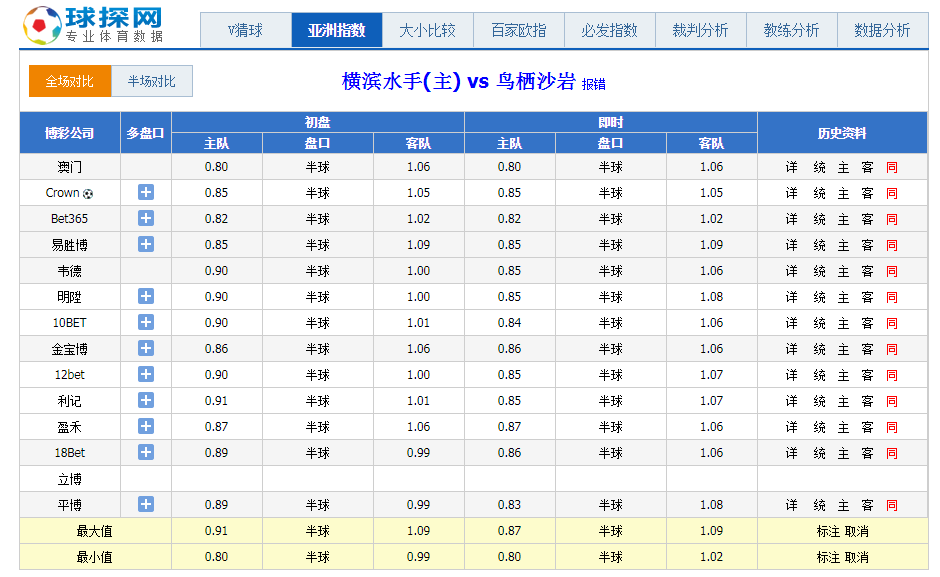
Task: Click 客 link in 易胜博 row
Action: 867,245
